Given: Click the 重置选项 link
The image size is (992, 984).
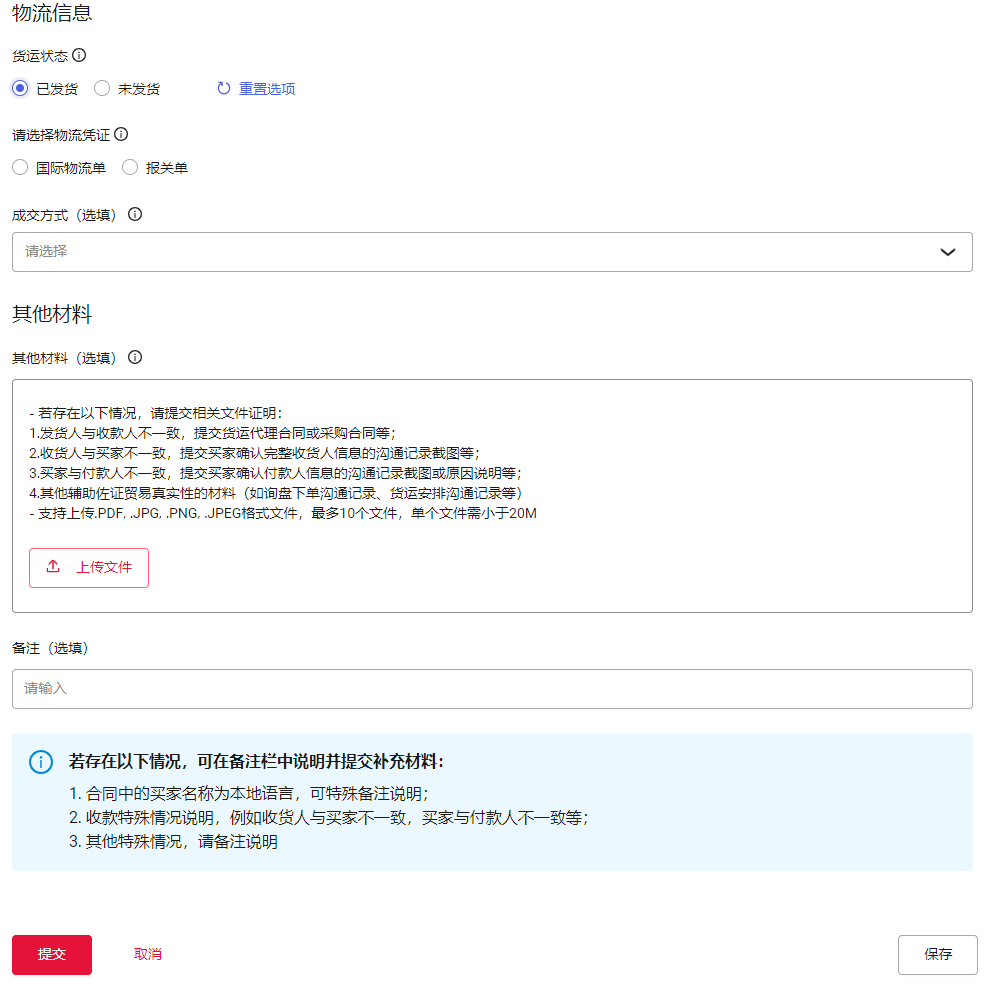Looking at the screenshot, I should (267, 89).
